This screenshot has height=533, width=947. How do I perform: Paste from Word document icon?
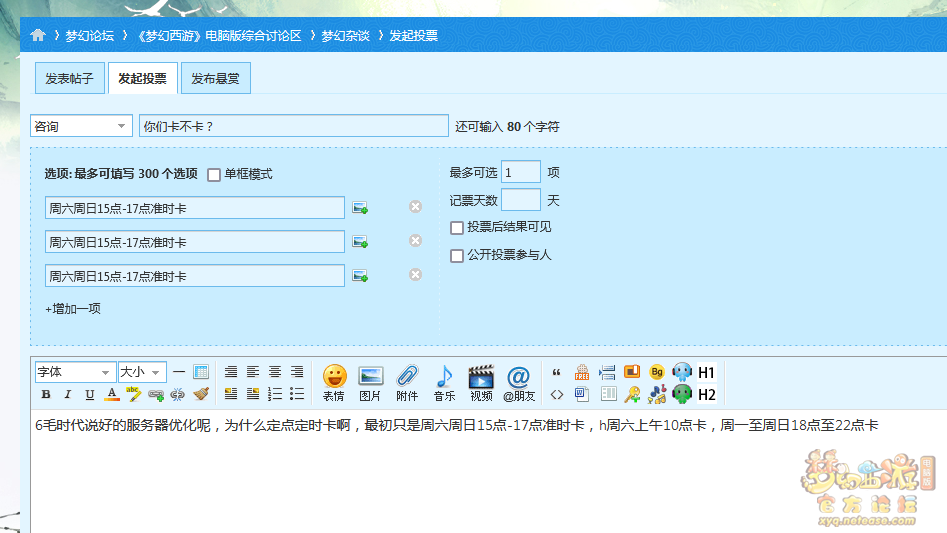pos(582,395)
